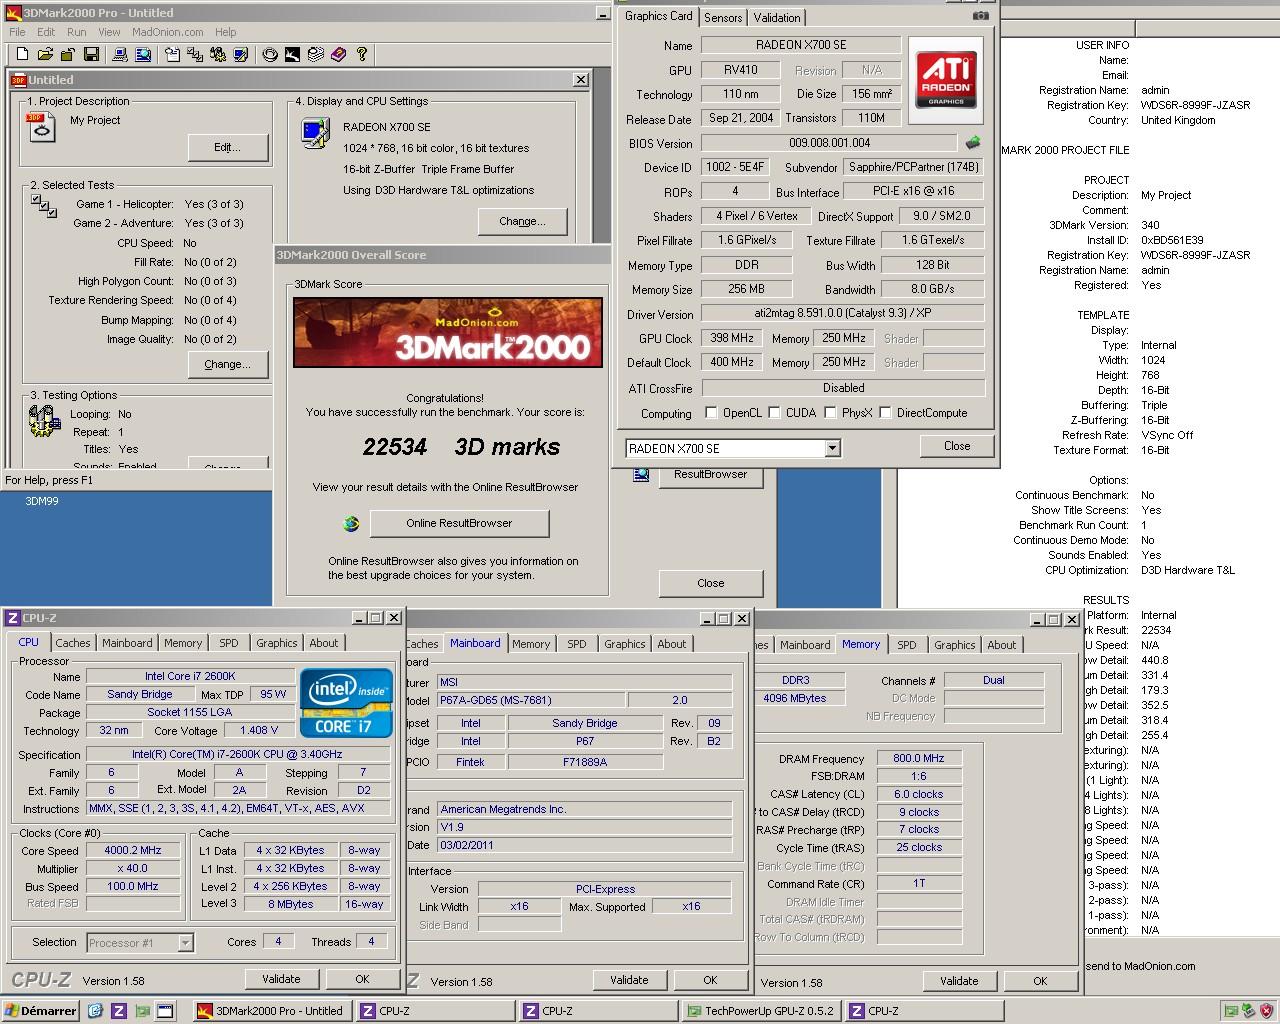Click the 4000.2 MHz Core Speed value

[x=133, y=851]
